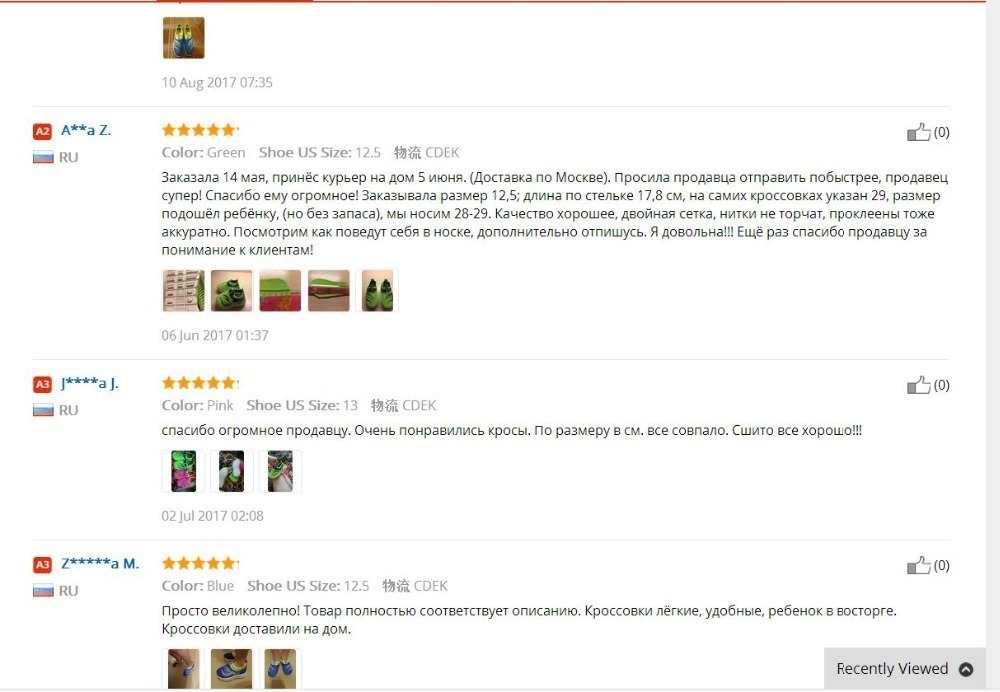This screenshot has height=692, width=1000.
Task: Open reviewer profile J****a J.
Action: pos(90,383)
